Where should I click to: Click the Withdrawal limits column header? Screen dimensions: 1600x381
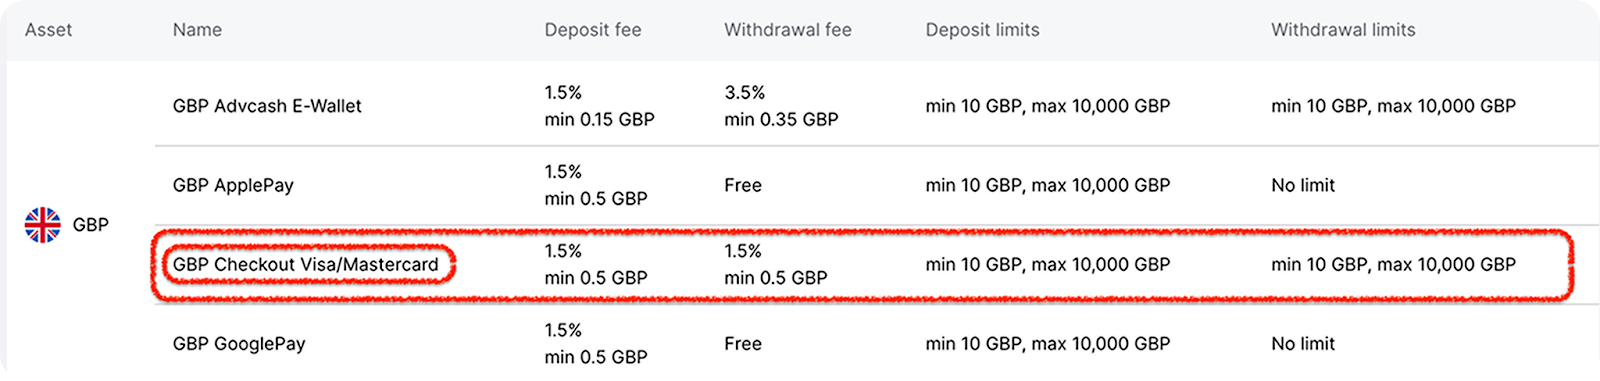(x=1343, y=30)
